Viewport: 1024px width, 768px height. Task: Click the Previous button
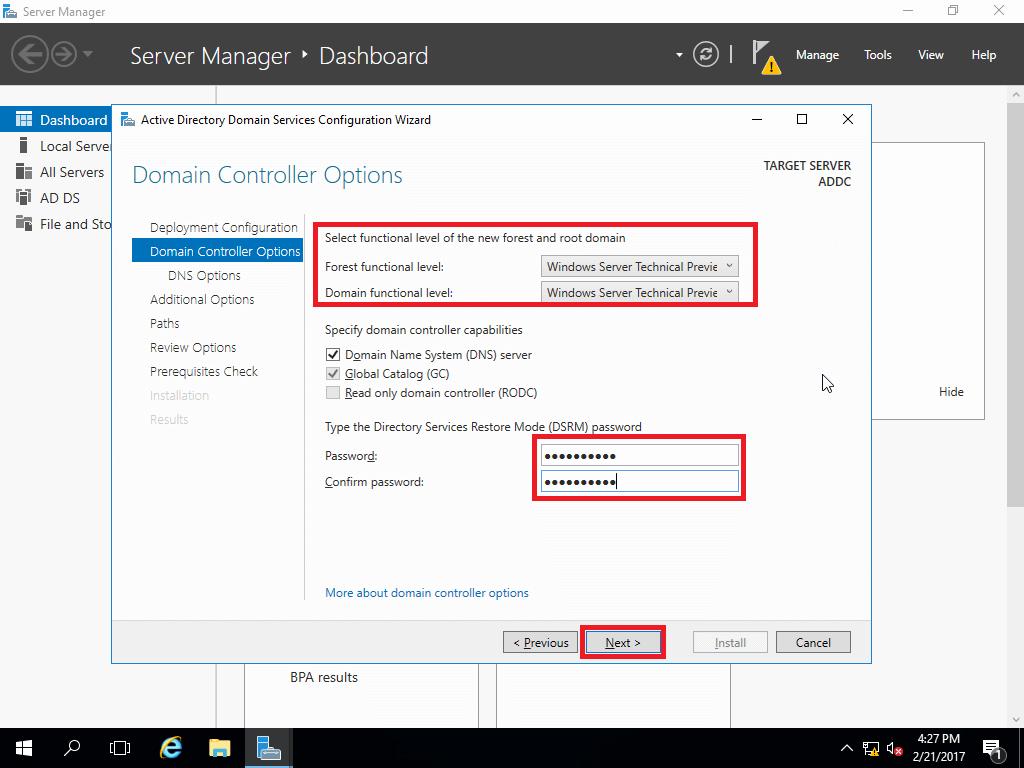coord(540,642)
